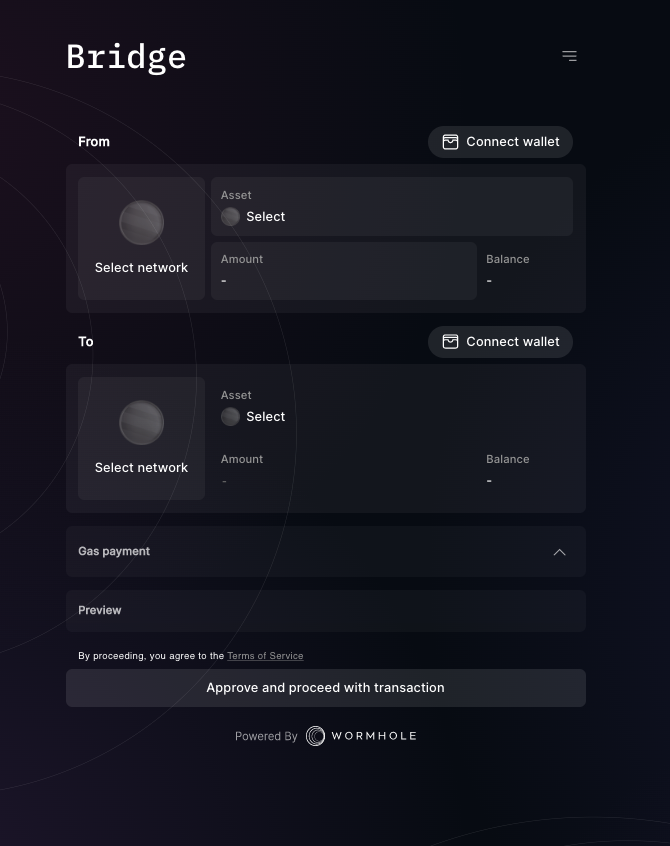Click the token circle icon beside From Asset Select
This screenshot has width=670, height=846.
coord(230,216)
